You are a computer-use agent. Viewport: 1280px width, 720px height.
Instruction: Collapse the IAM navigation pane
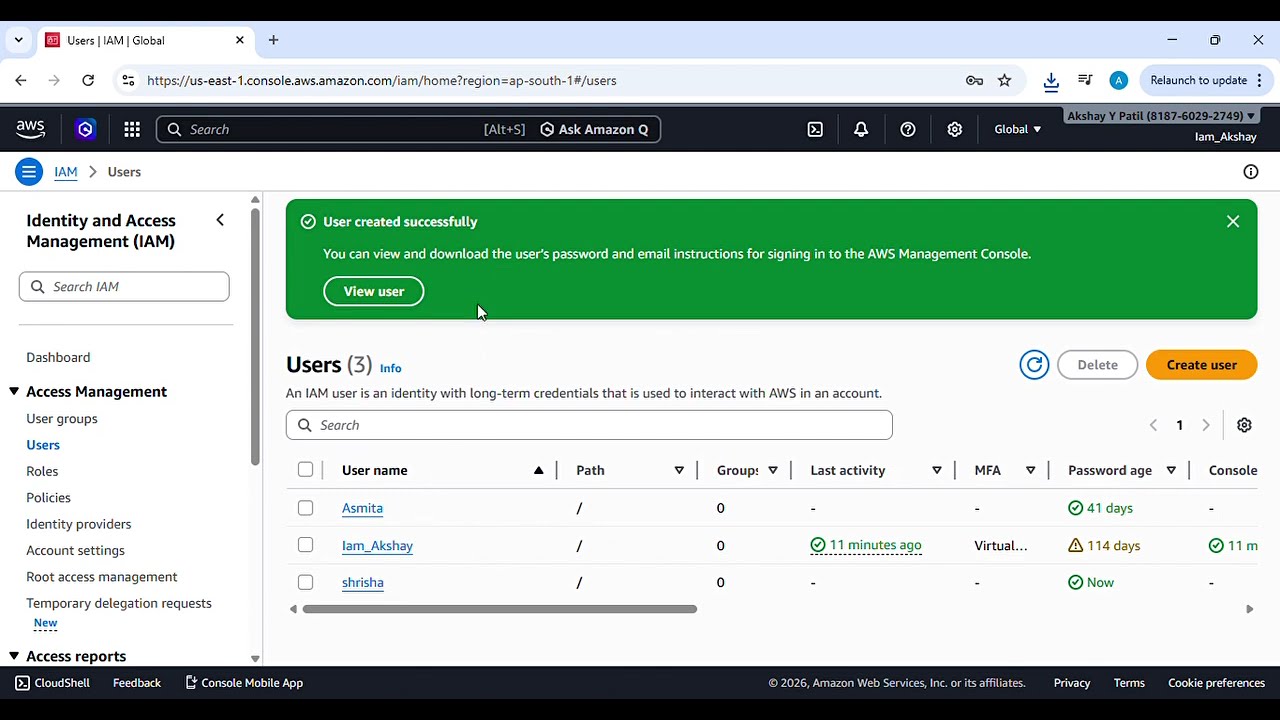pos(220,220)
